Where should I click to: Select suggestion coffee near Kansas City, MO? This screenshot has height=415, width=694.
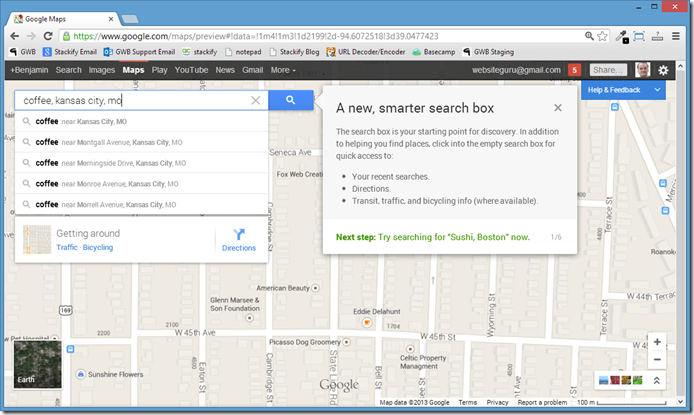coord(142,121)
